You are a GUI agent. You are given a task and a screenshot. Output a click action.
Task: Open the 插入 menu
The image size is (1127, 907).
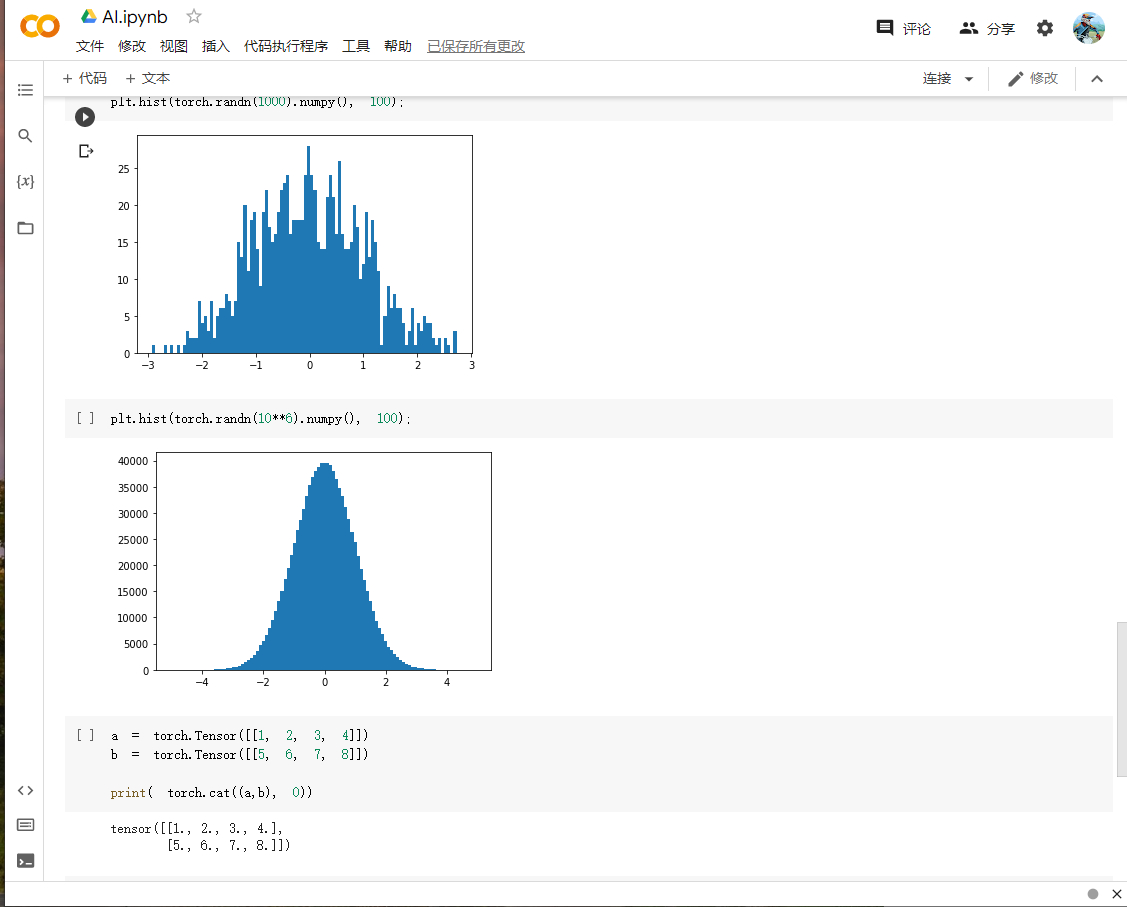(216, 46)
